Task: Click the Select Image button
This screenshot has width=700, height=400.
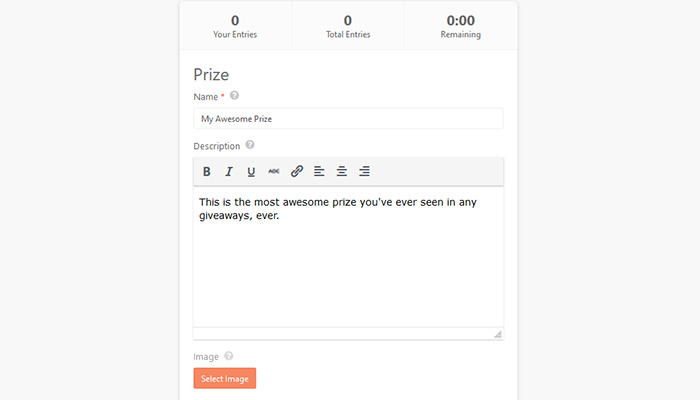Action: point(225,379)
